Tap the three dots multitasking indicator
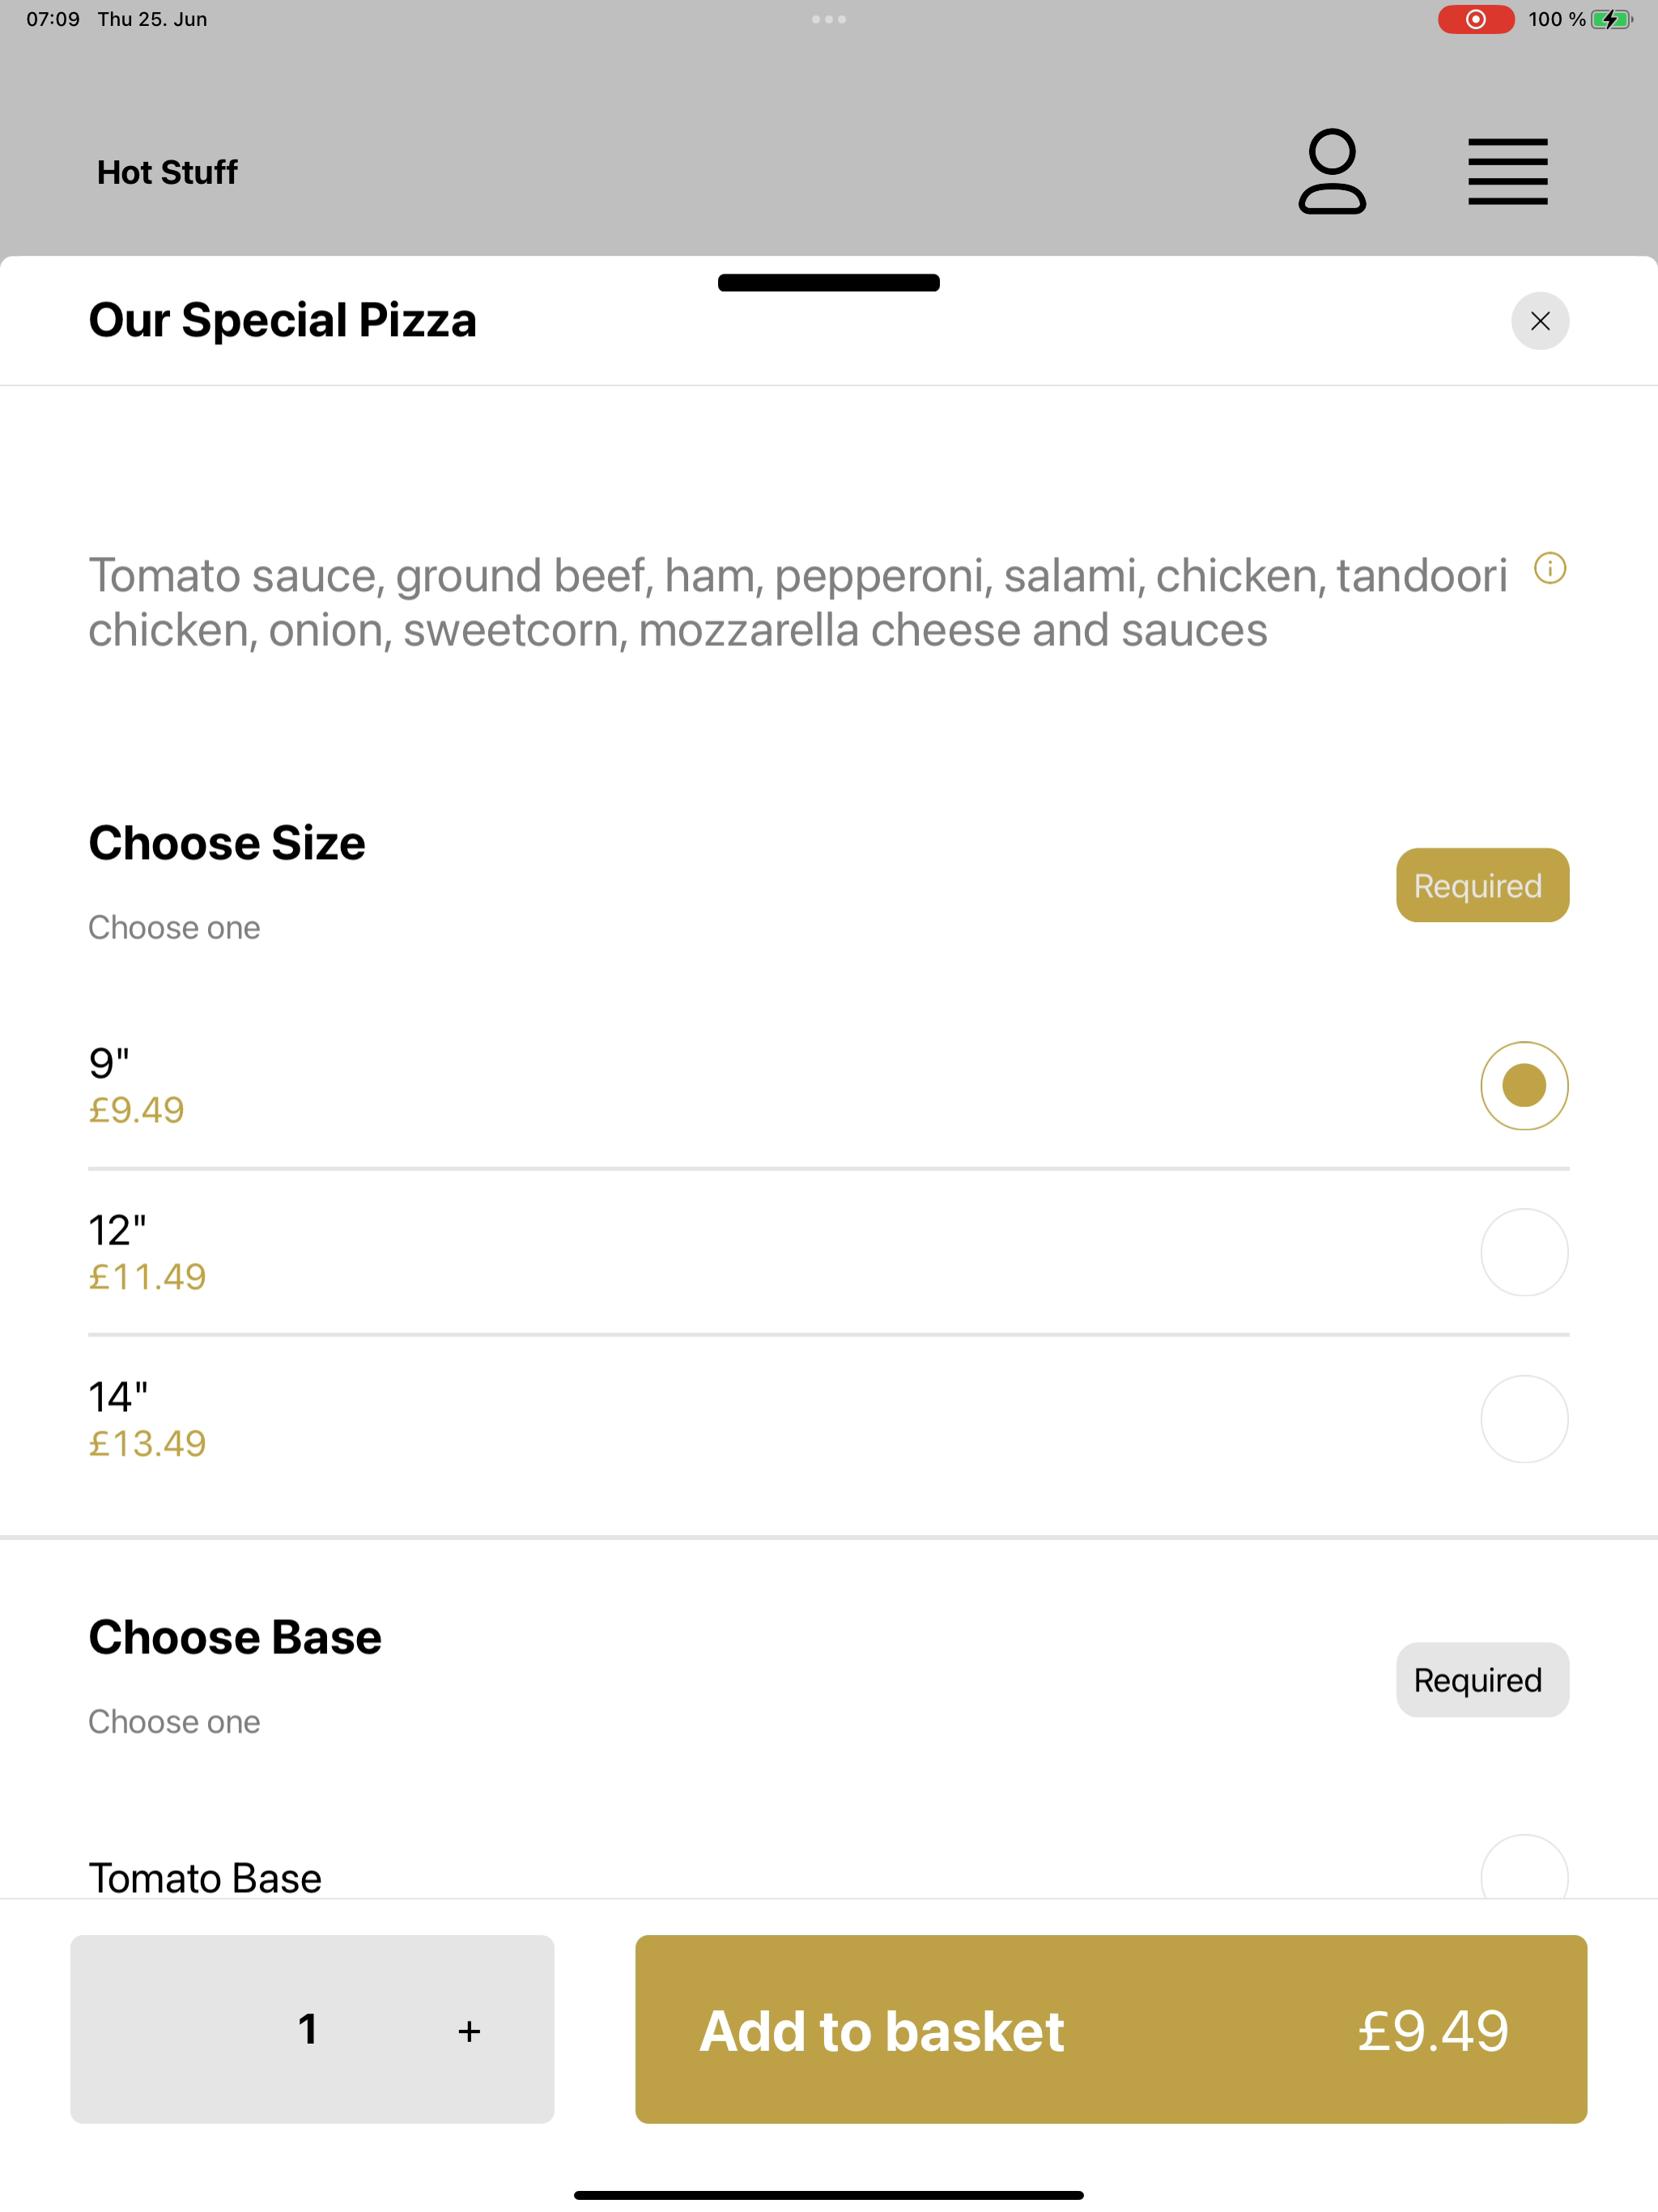Image resolution: width=1658 pixels, height=2212 pixels. click(828, 19)
